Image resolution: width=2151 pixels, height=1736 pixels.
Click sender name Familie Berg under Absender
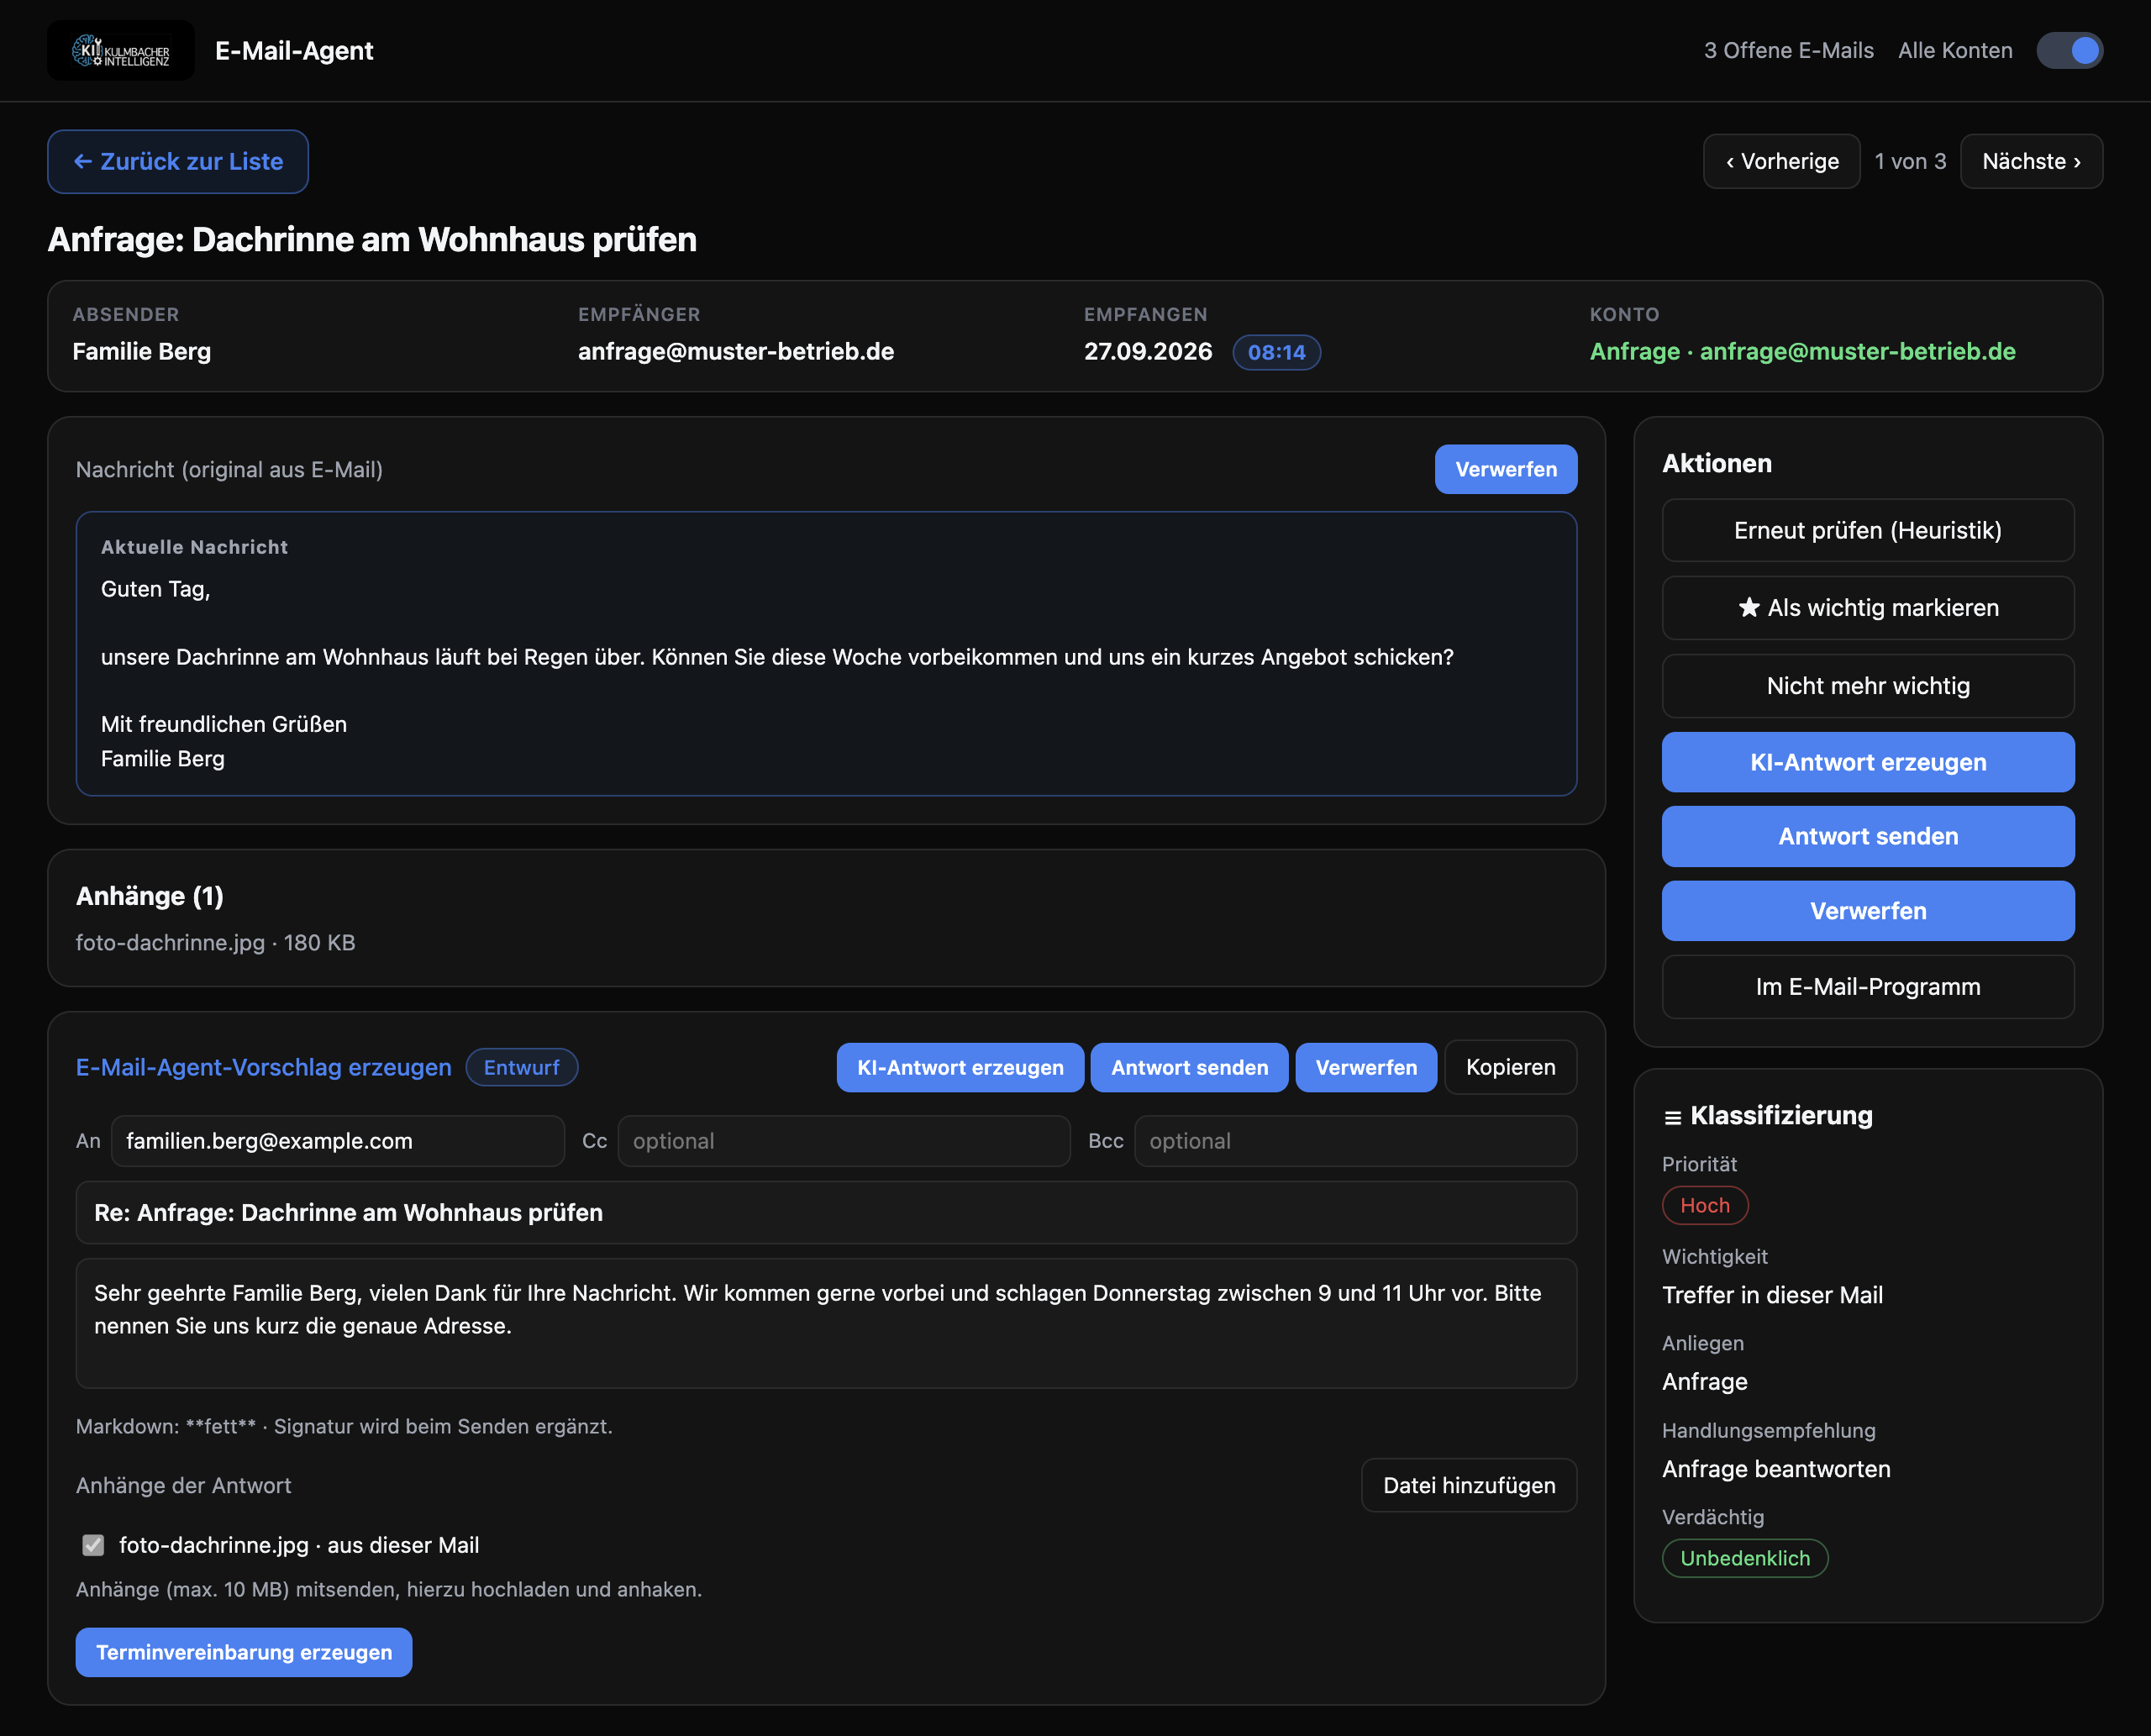(x=141, y=351)
